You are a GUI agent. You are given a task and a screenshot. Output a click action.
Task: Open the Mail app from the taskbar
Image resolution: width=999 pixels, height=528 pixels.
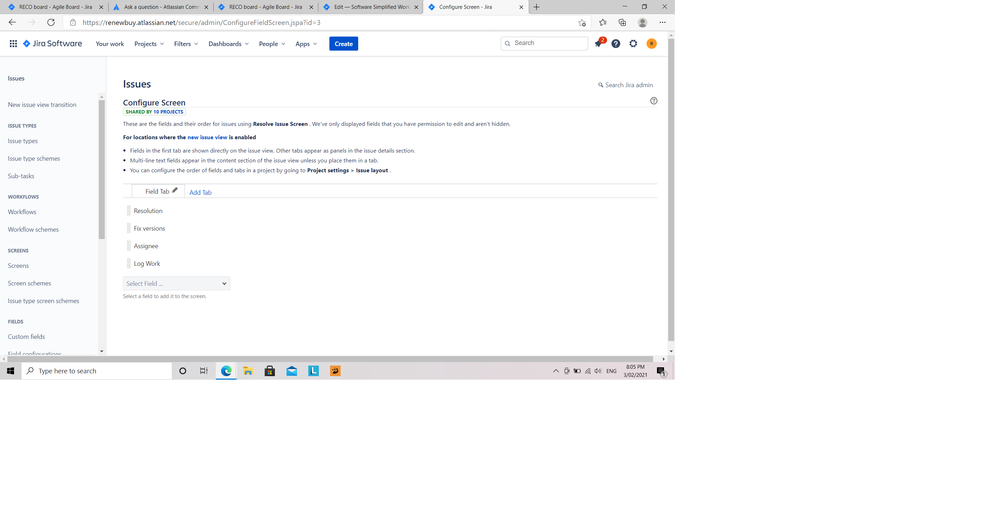coord(291,371)
